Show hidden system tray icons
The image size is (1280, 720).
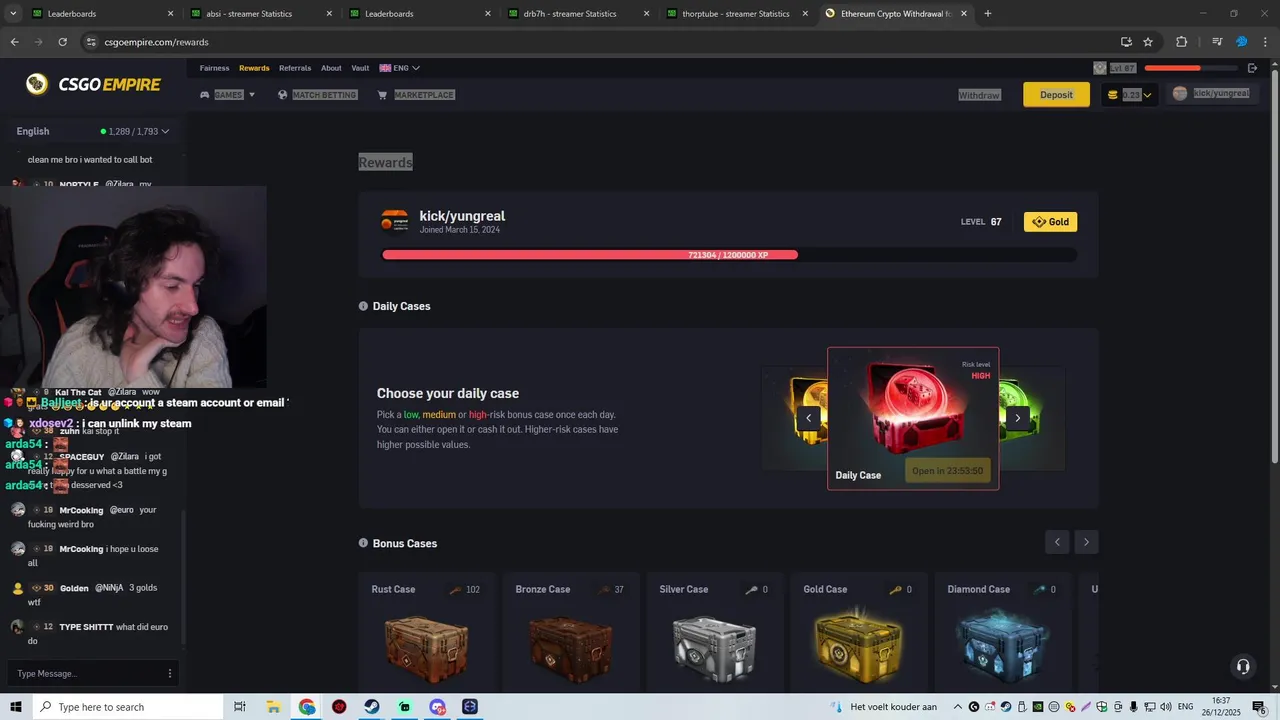pyautogui.click(x=960, y=707)
